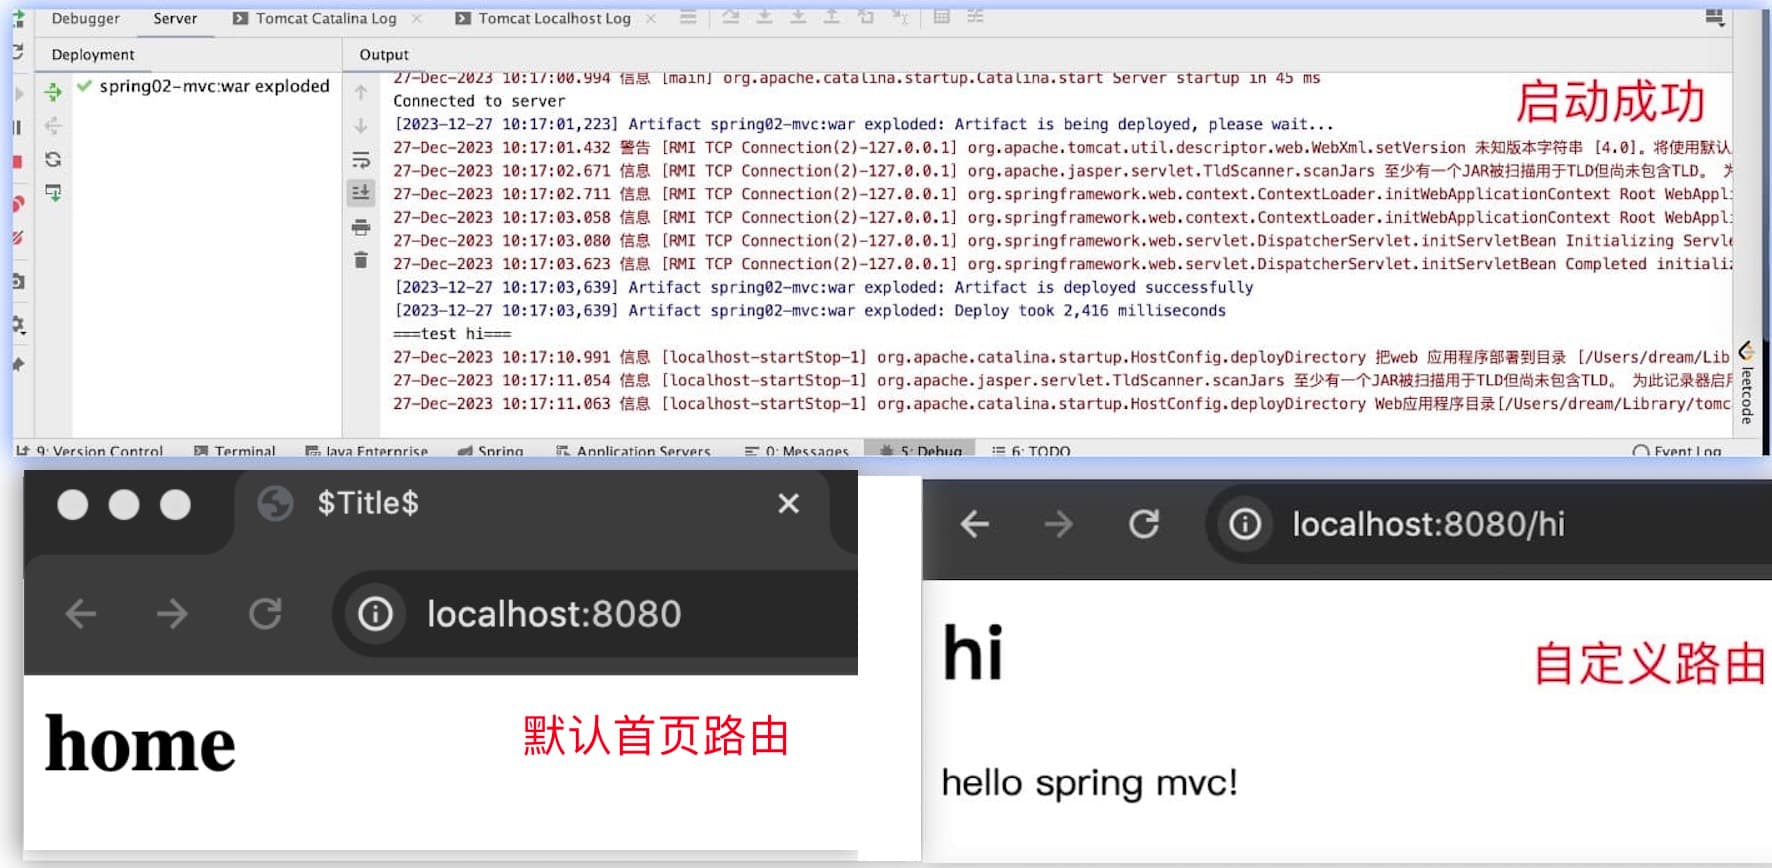The width and height of the screenshot is (1772, 868).
Task: Clear Output console with trash icon
Action: 361,260
